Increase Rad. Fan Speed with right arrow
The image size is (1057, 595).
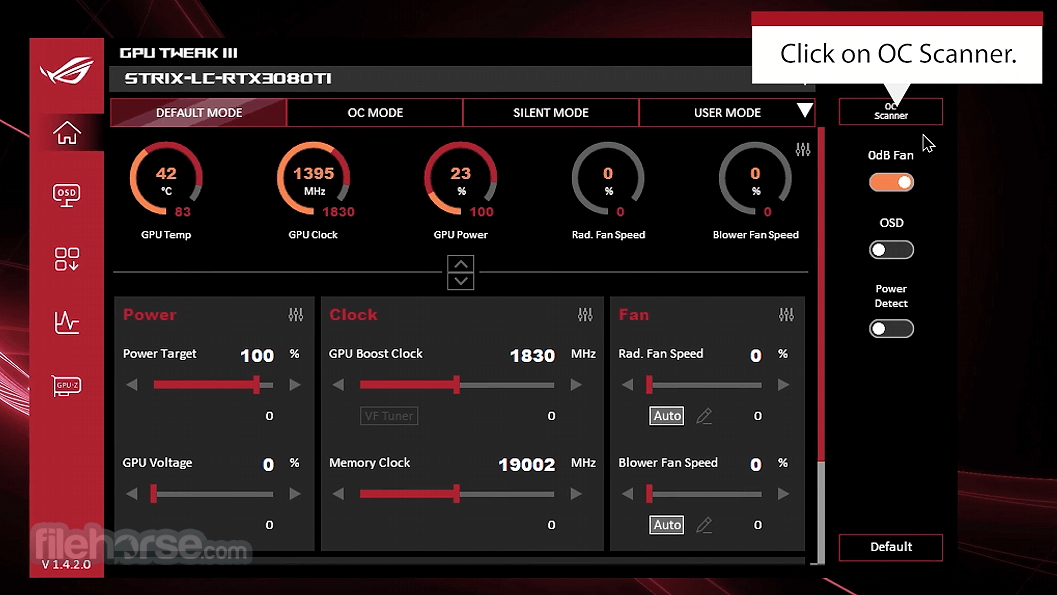point(783,385)
